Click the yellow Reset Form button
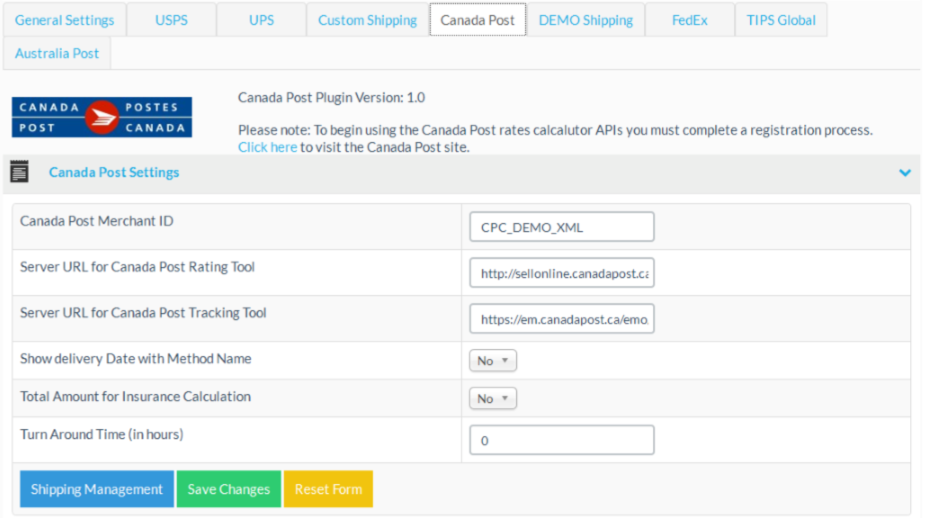The image size is (931, 518). click(x=328, y=489)
